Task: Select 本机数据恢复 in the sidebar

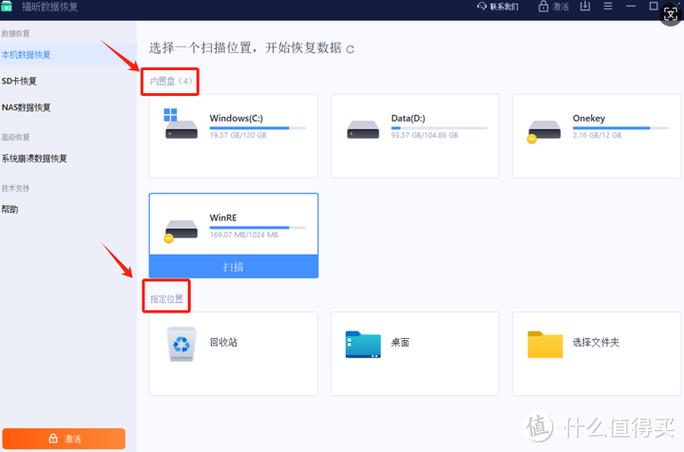Action: pos(26,55)
